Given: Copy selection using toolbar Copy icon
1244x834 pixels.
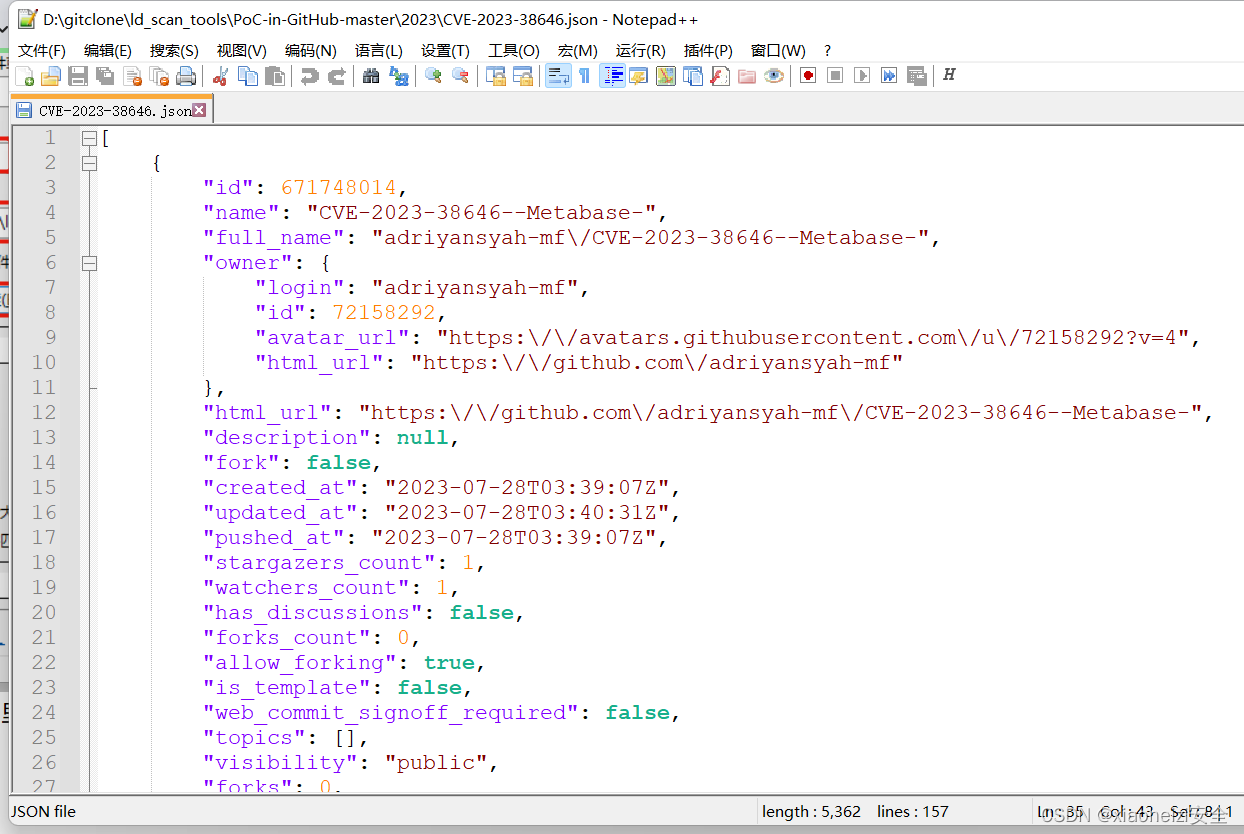Looking at the screenshot, I should [x=248, y=76].
